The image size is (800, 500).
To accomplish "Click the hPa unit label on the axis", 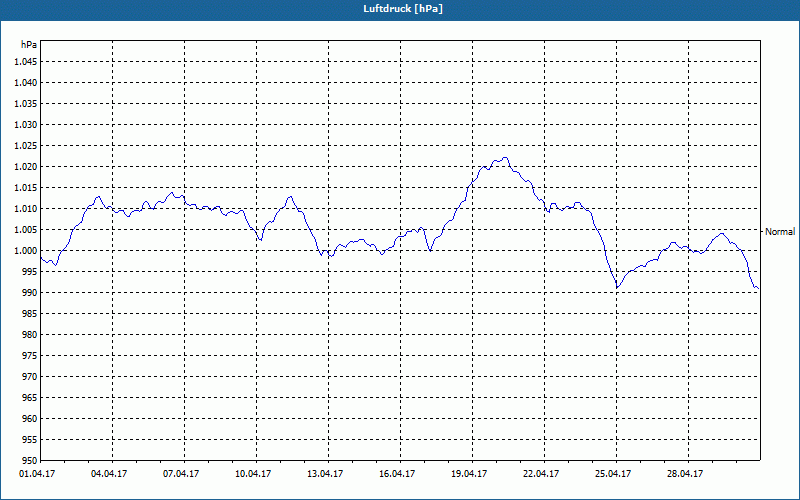I will point(29,45).
